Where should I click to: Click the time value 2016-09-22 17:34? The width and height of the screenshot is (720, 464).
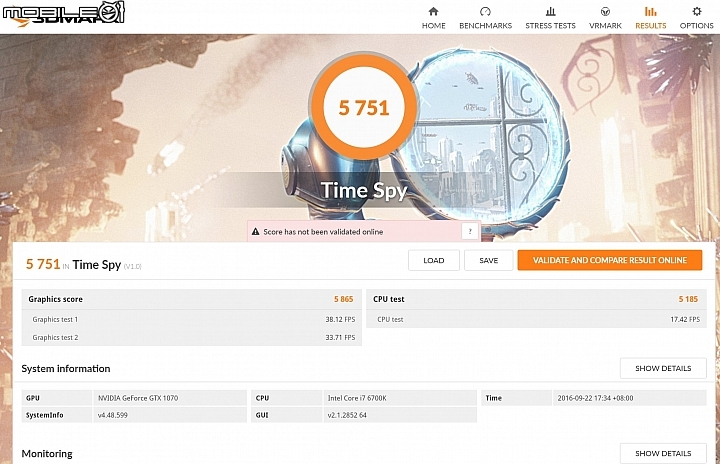[x=595, y=398]
